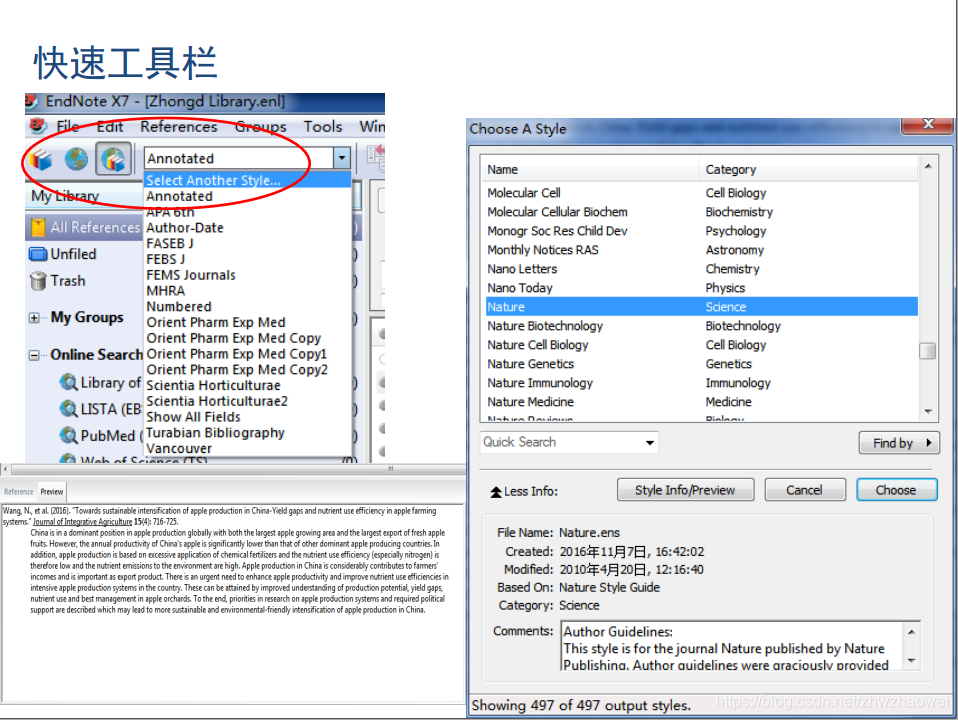Image resolution: width=958 pixels, height=720 pixels.
Task: Select Orient Pharm Exp Med Copy1 style
Action: pos(247,354)
